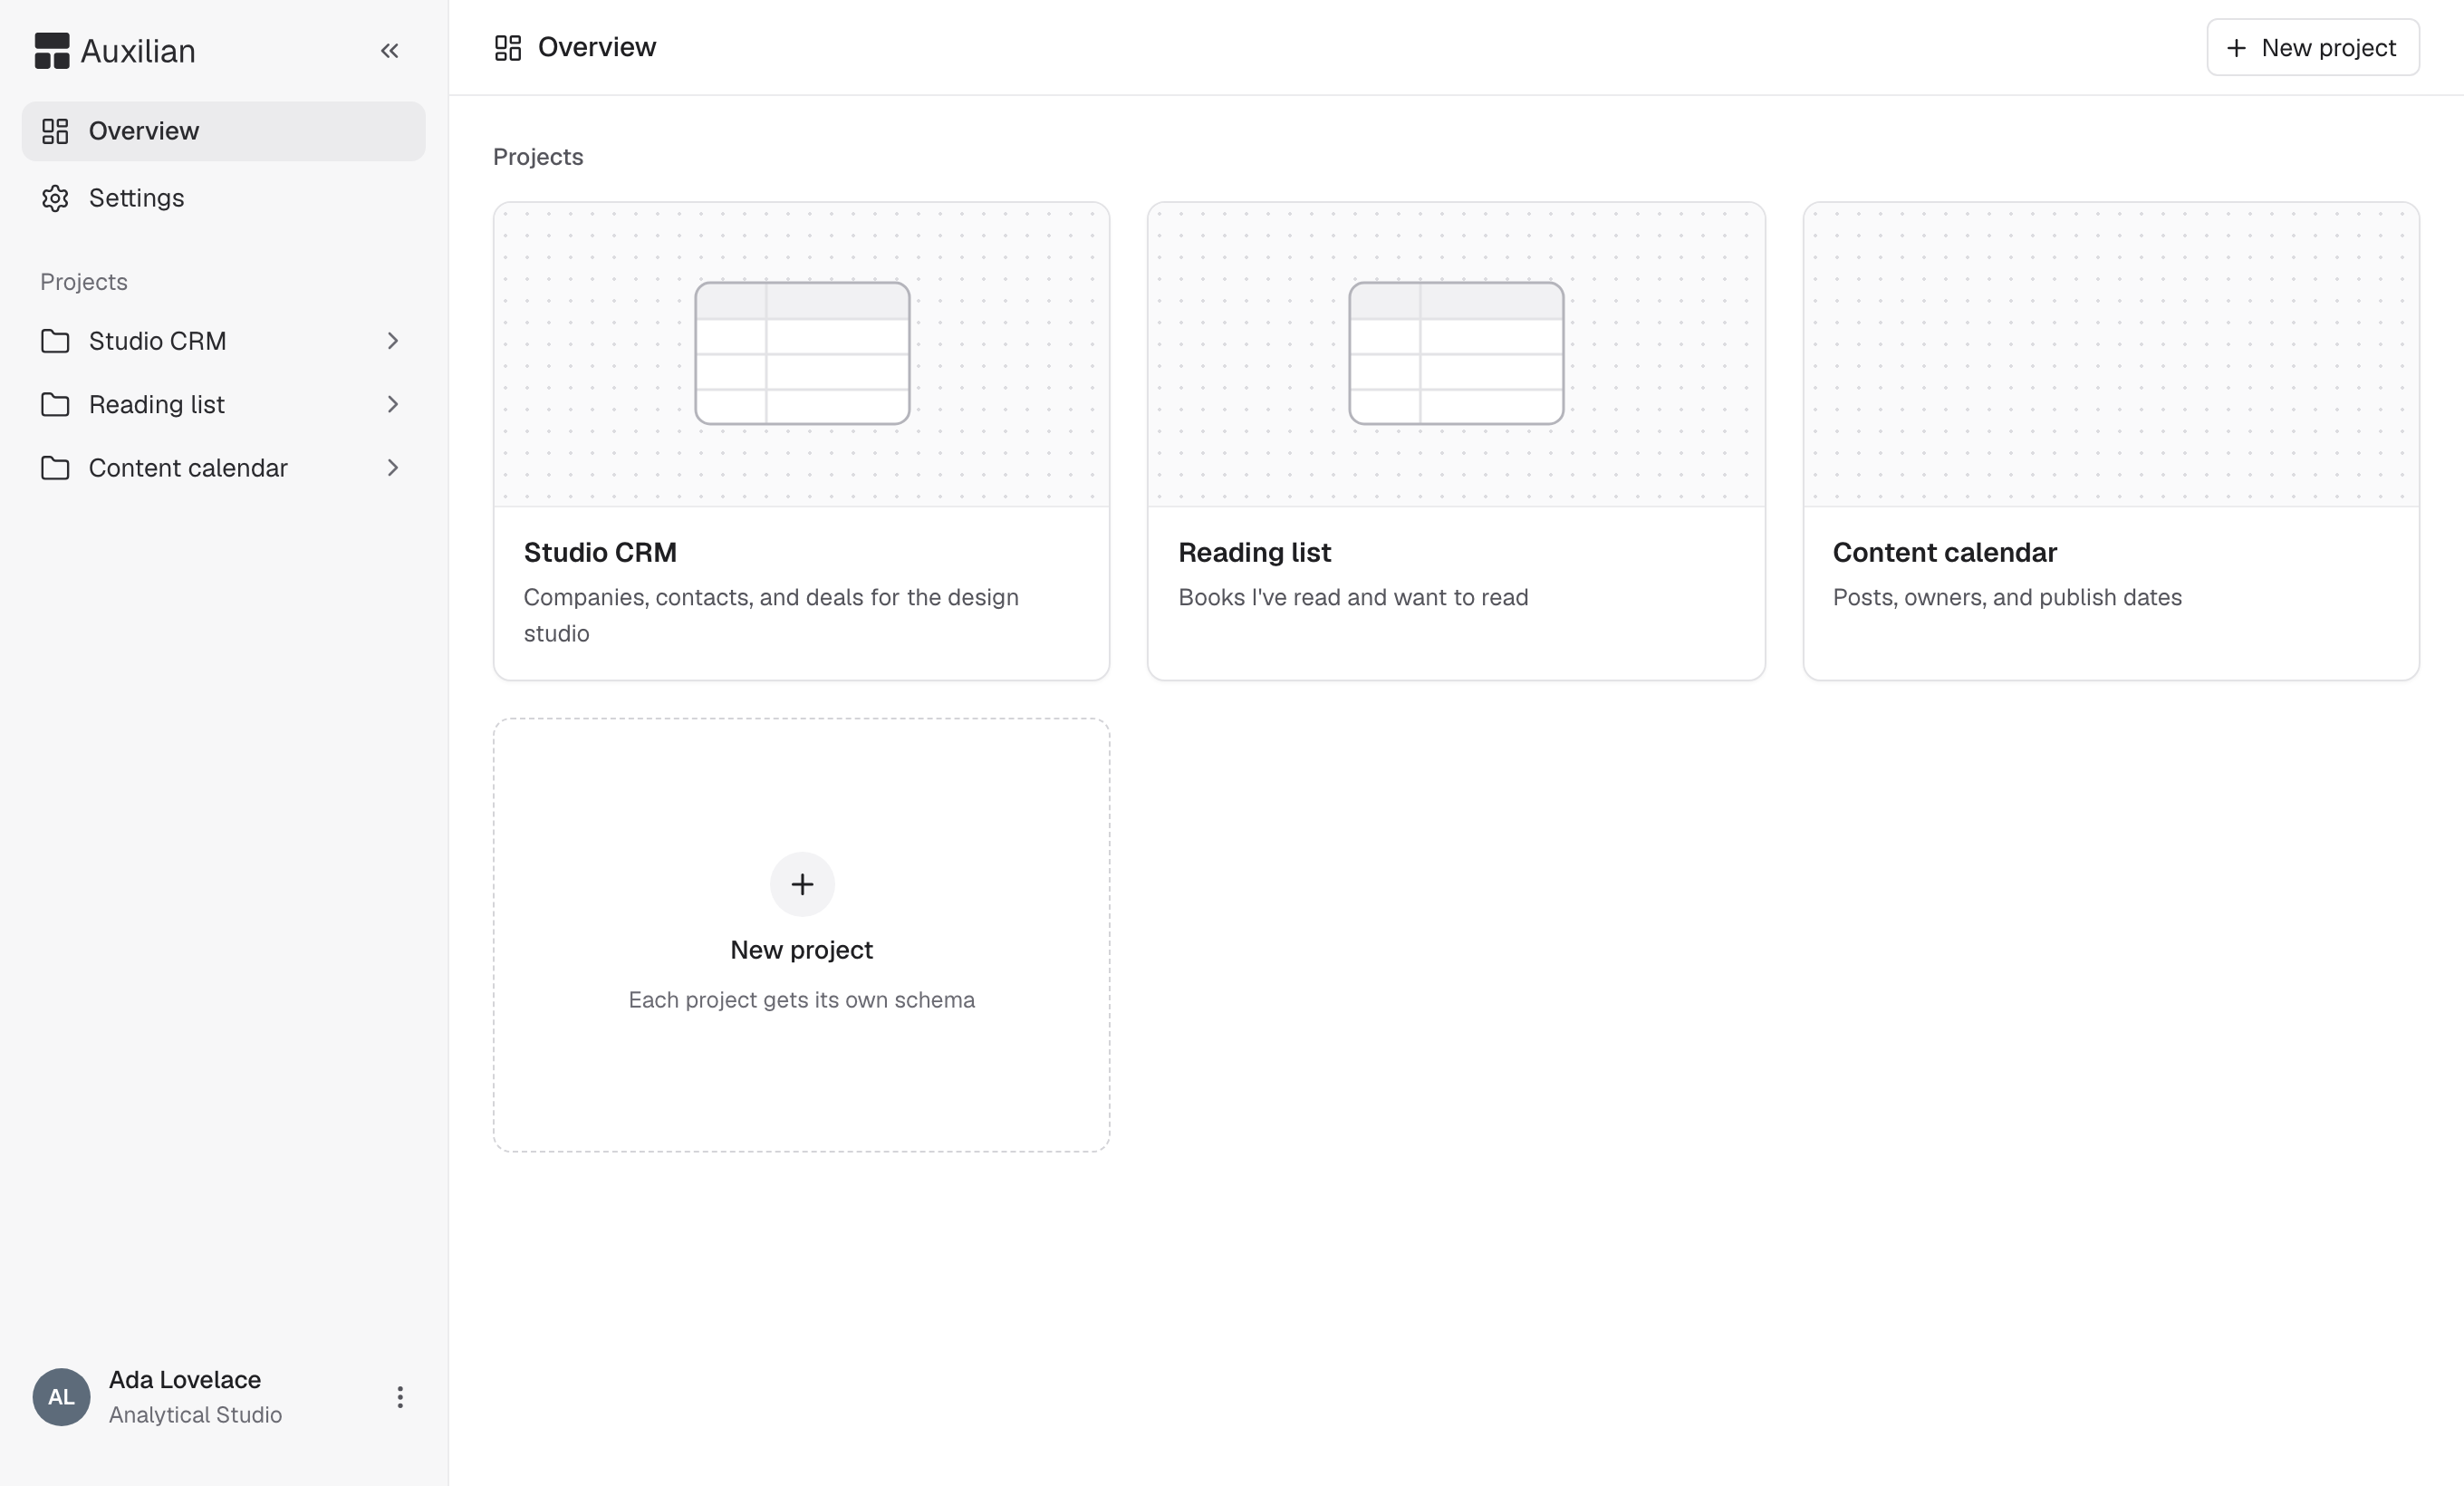Click 'Companies, contacts, and deals' description text

[x=771, y=615]
